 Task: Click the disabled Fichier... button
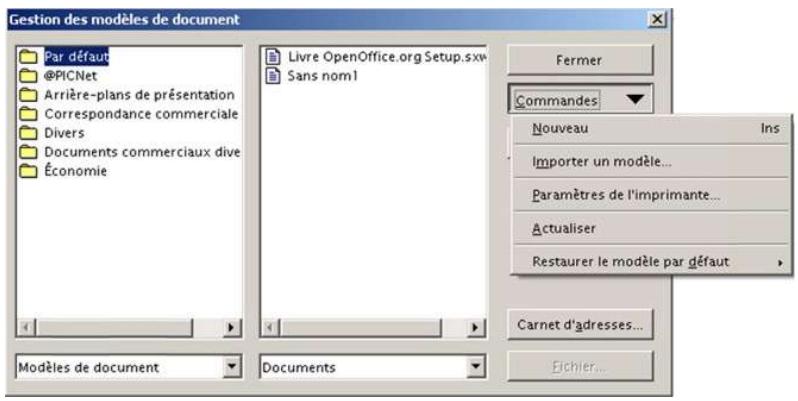(x=580, y=366)
